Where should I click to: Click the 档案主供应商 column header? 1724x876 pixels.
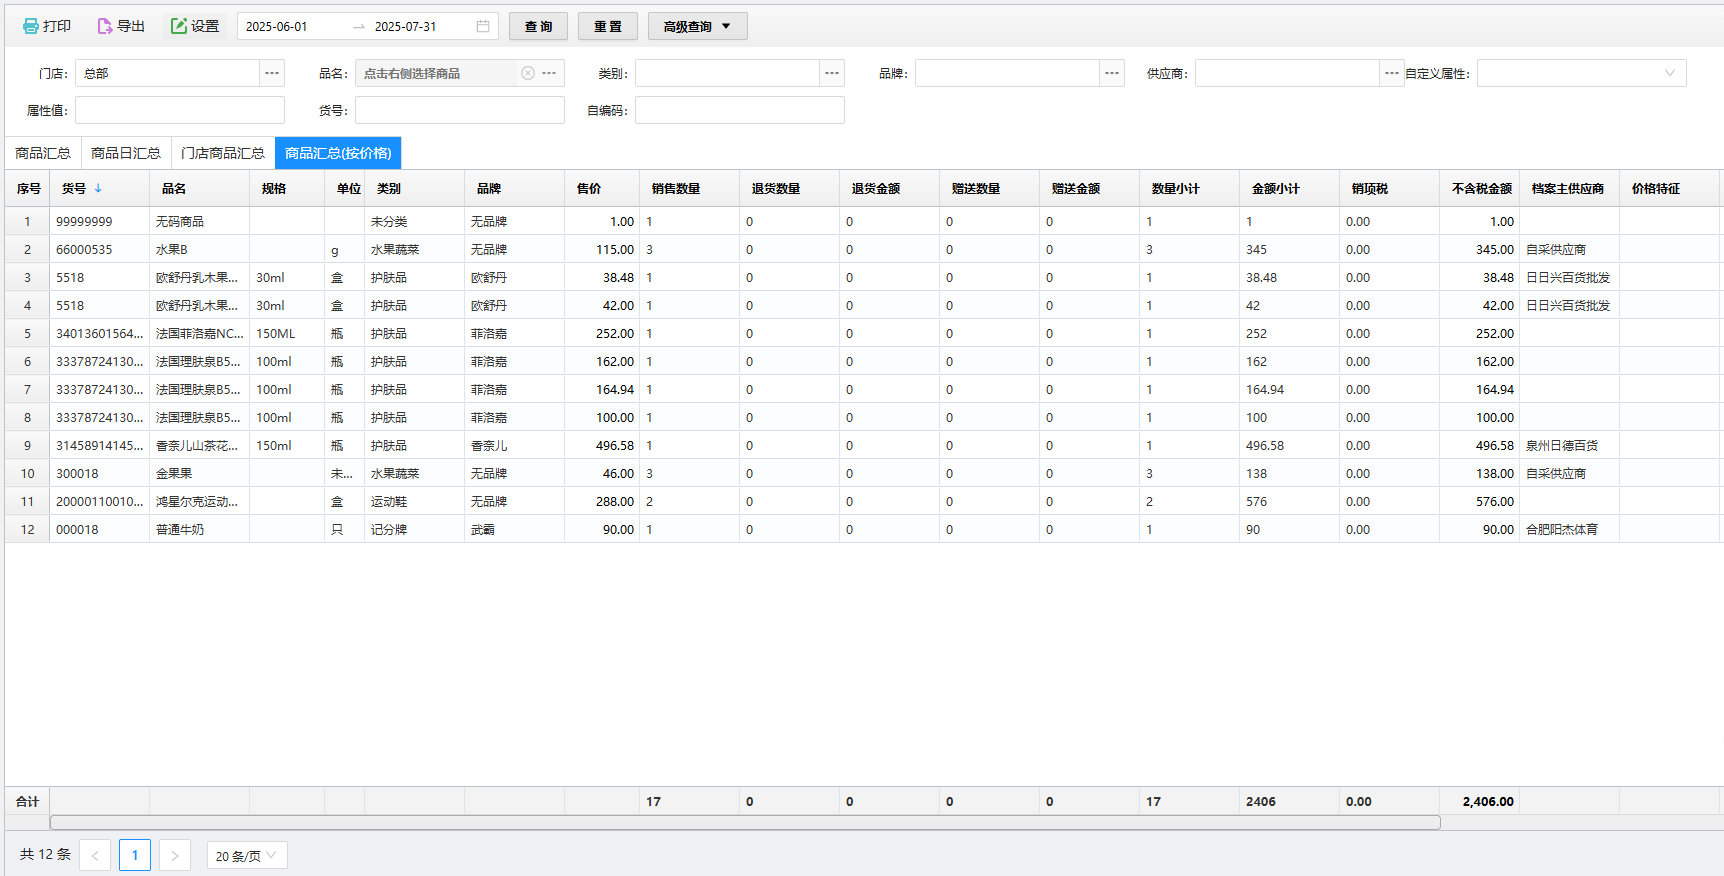[x=1568, y=188]
